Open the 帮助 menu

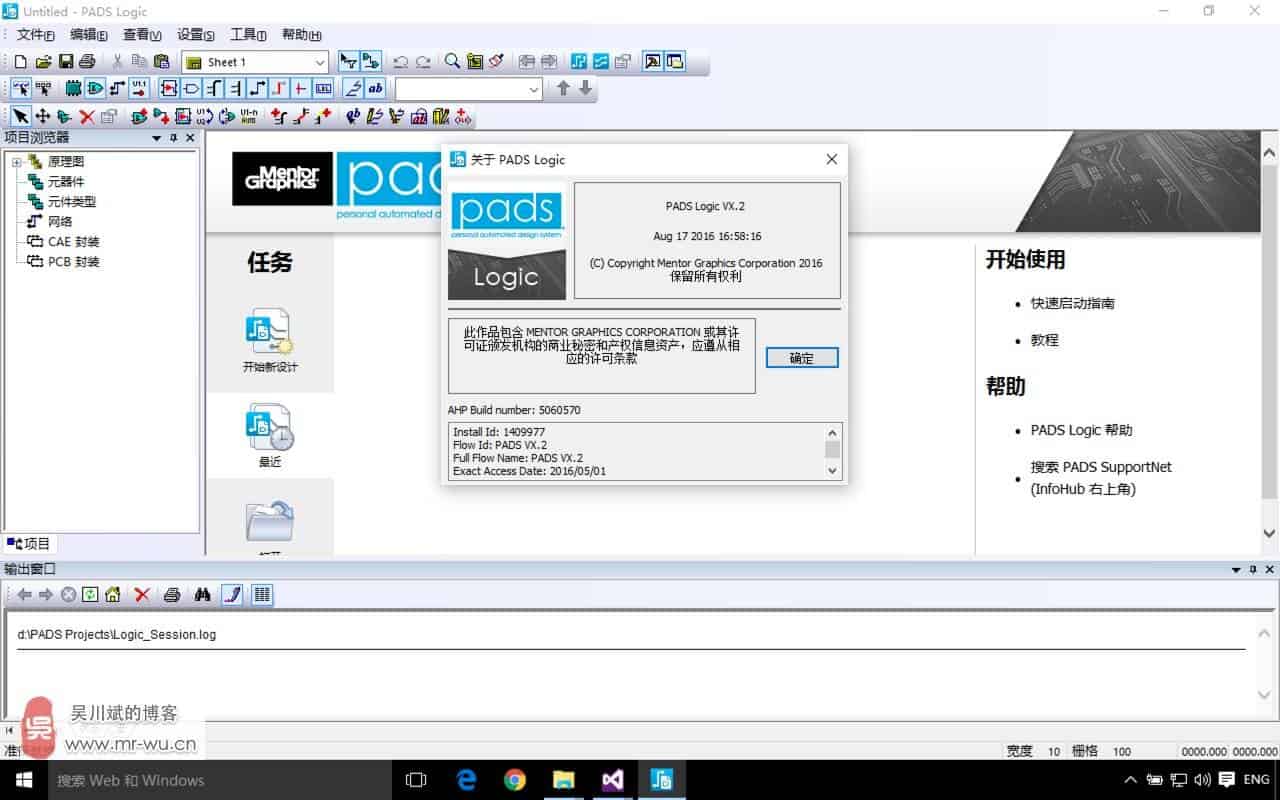pyautogui.click(x=301, y=35)
